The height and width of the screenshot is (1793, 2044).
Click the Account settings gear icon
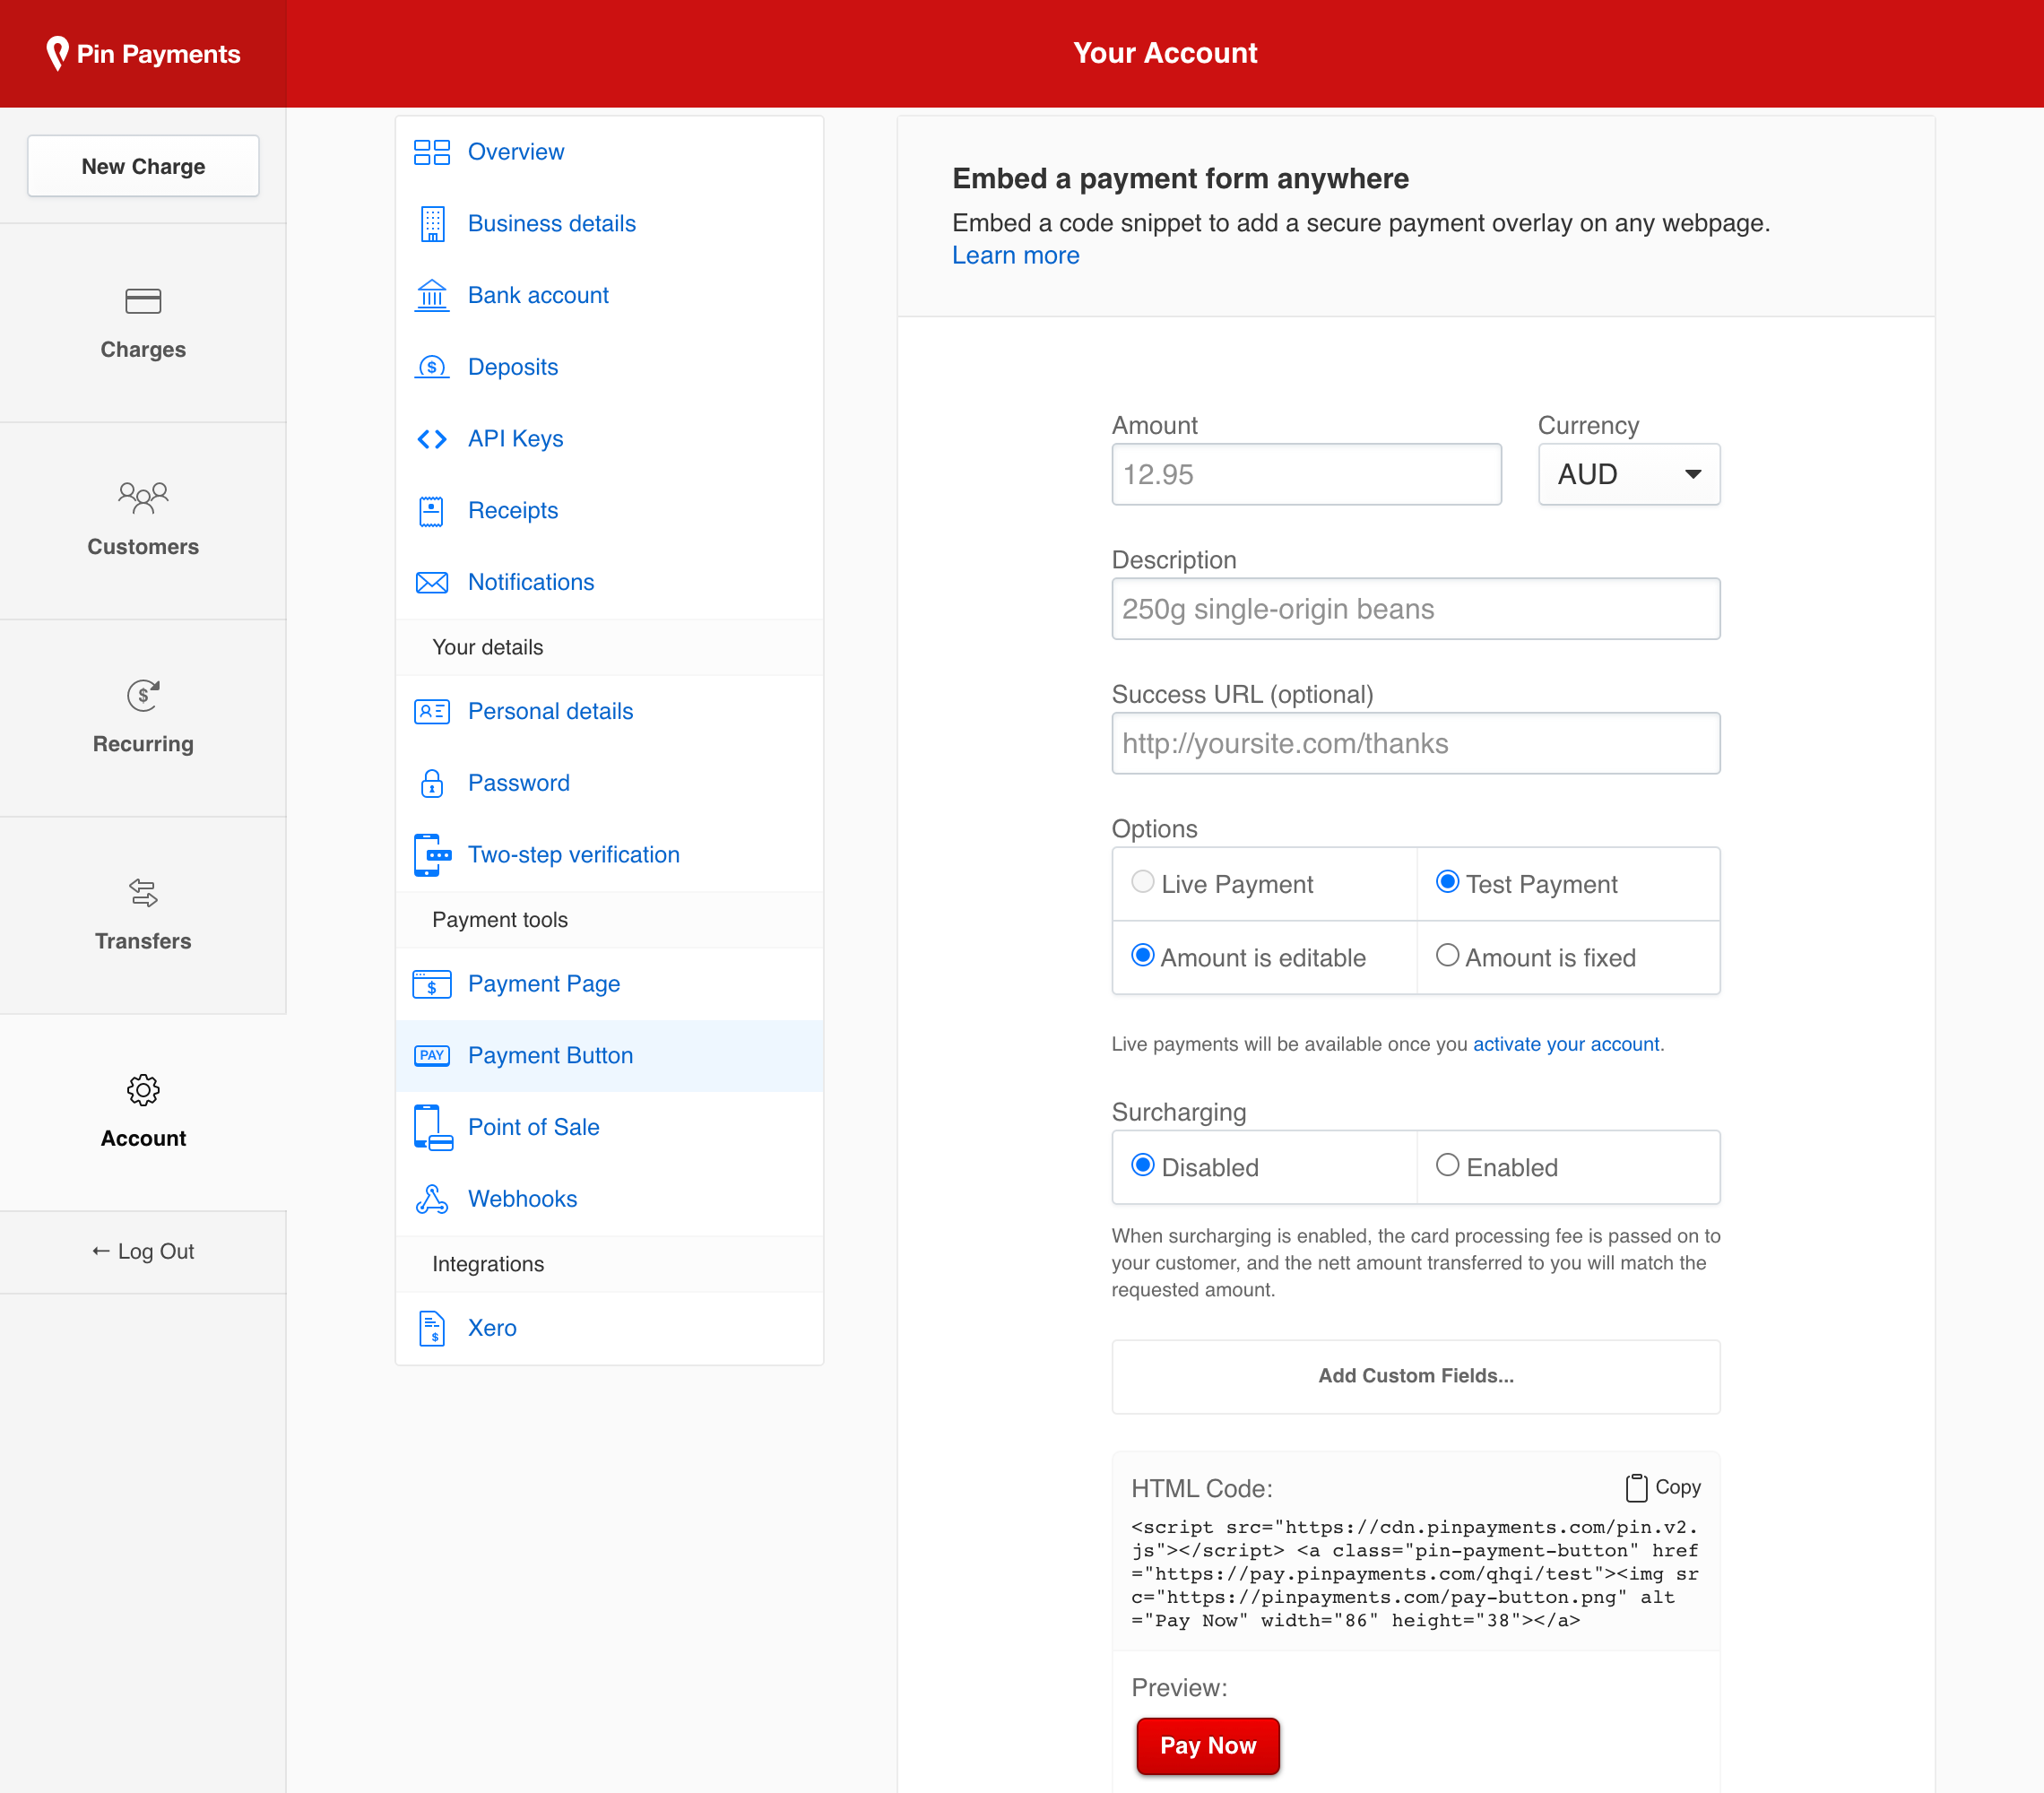(x=143, y=1090)
